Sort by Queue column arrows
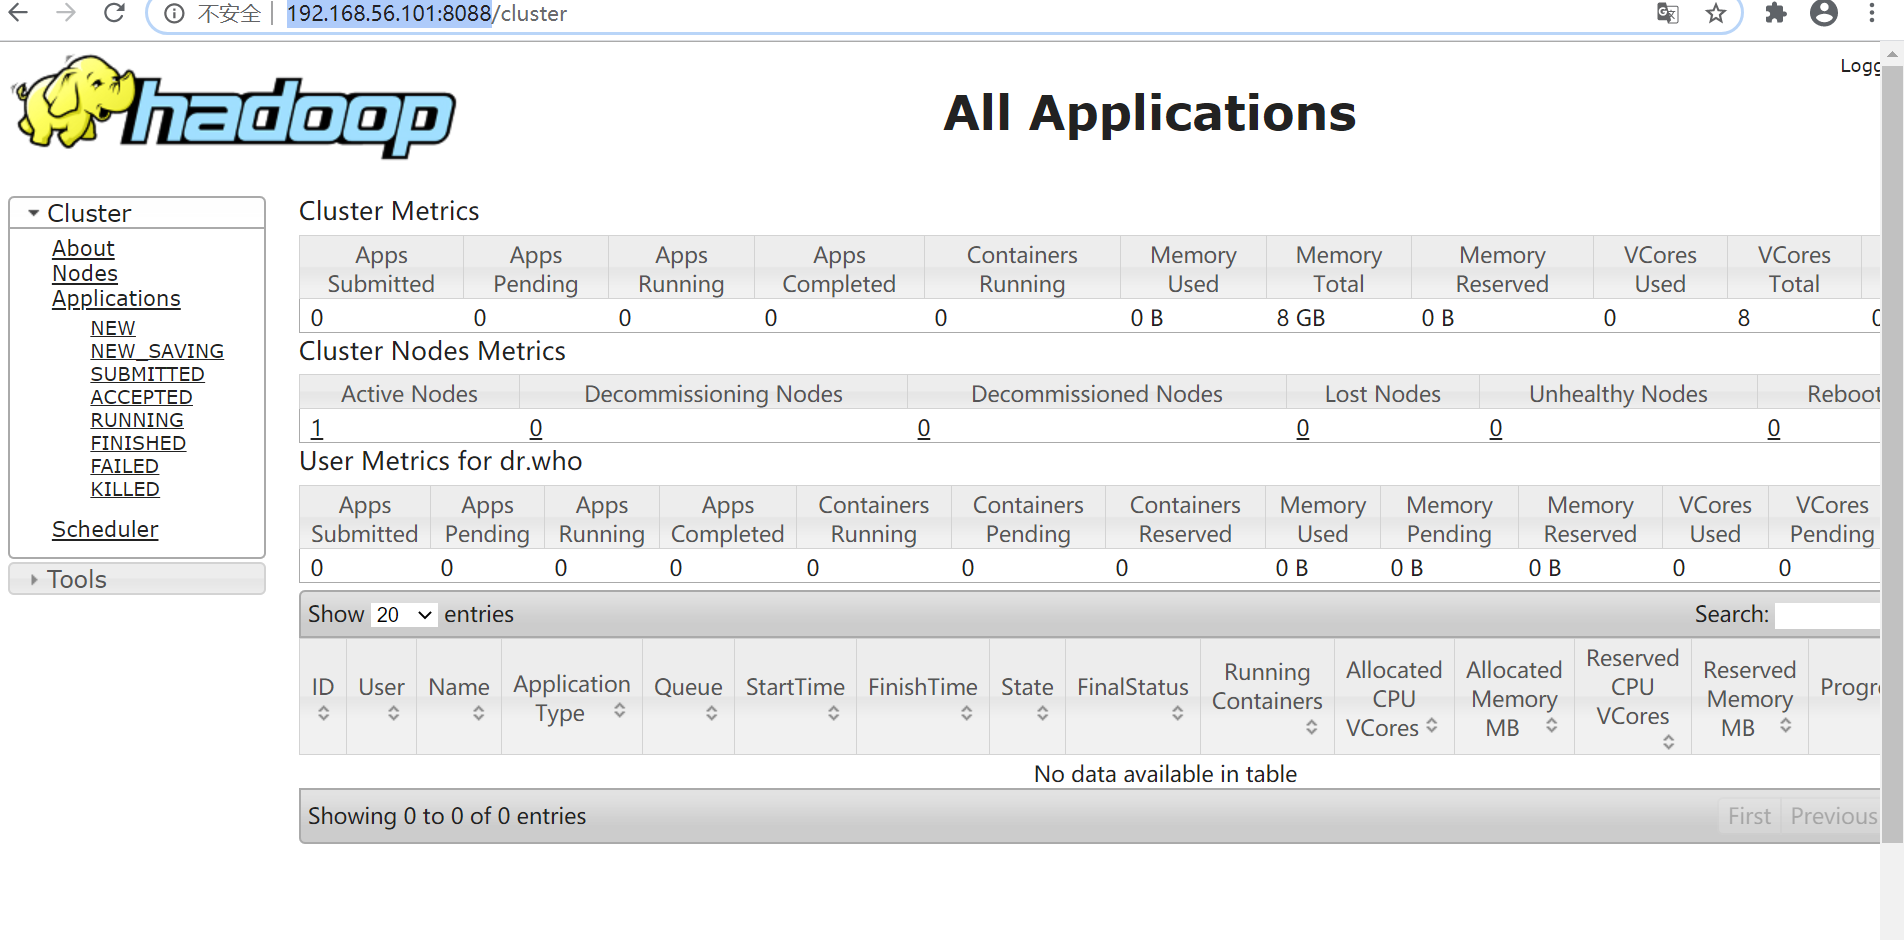 coord(711,713)
